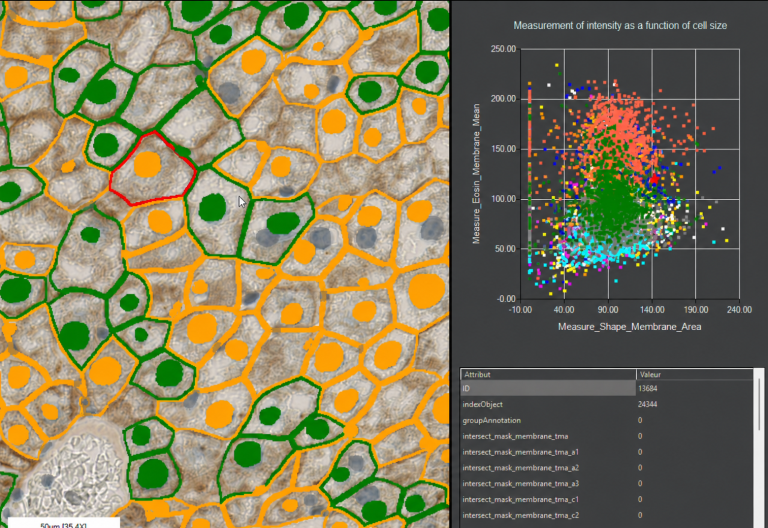Screen dimensions: 768x528
Task: Select the intersect_mask_membrane_tma_a1 row
Action: click(608, 452)
